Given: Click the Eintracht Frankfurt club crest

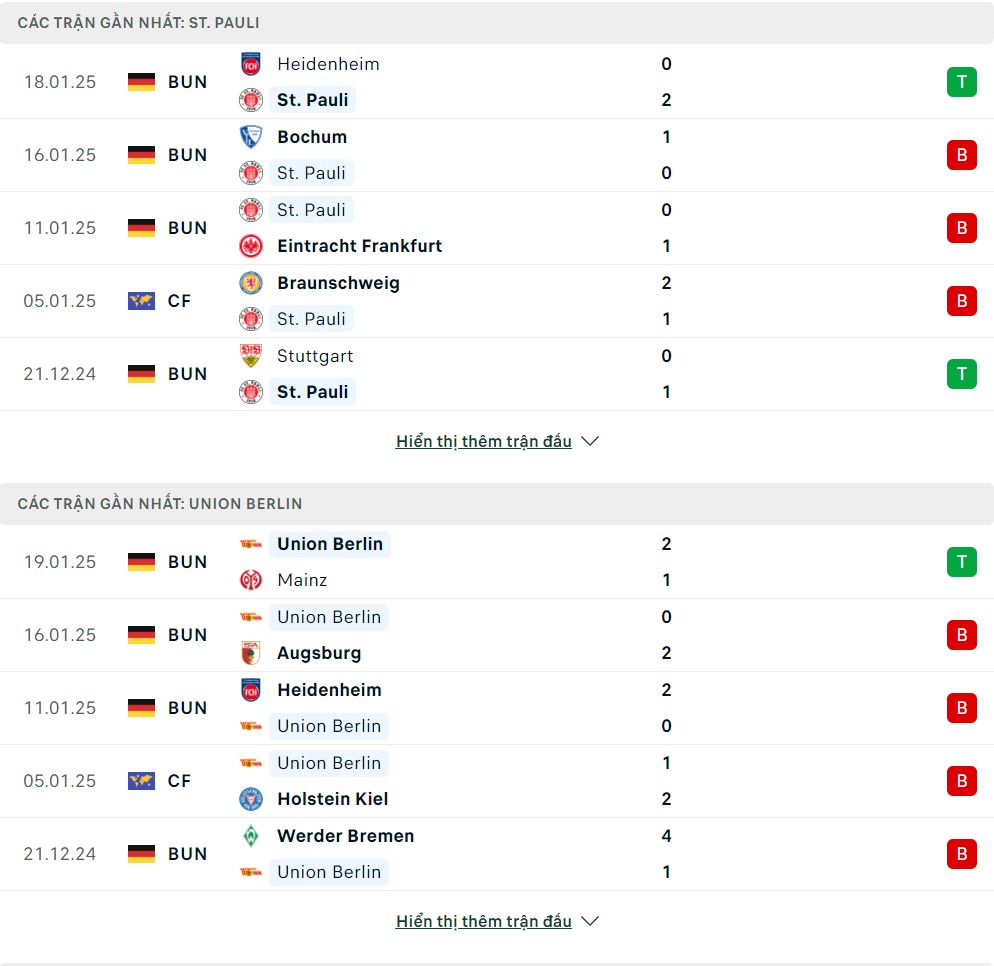Looking at the screenshot, I should click(x=251, y=246).
